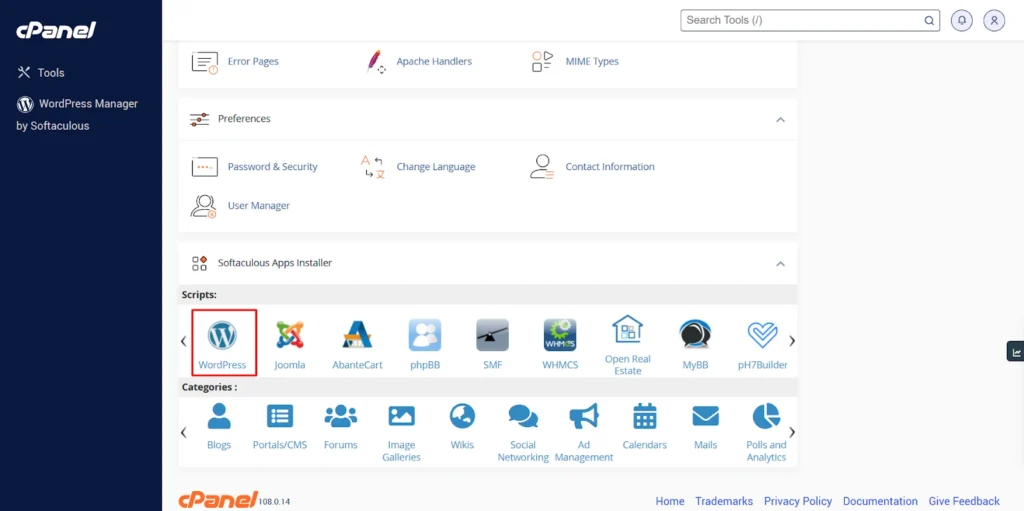
Task: Open the Password & Security icon
Action: click(x=204, y=167)
